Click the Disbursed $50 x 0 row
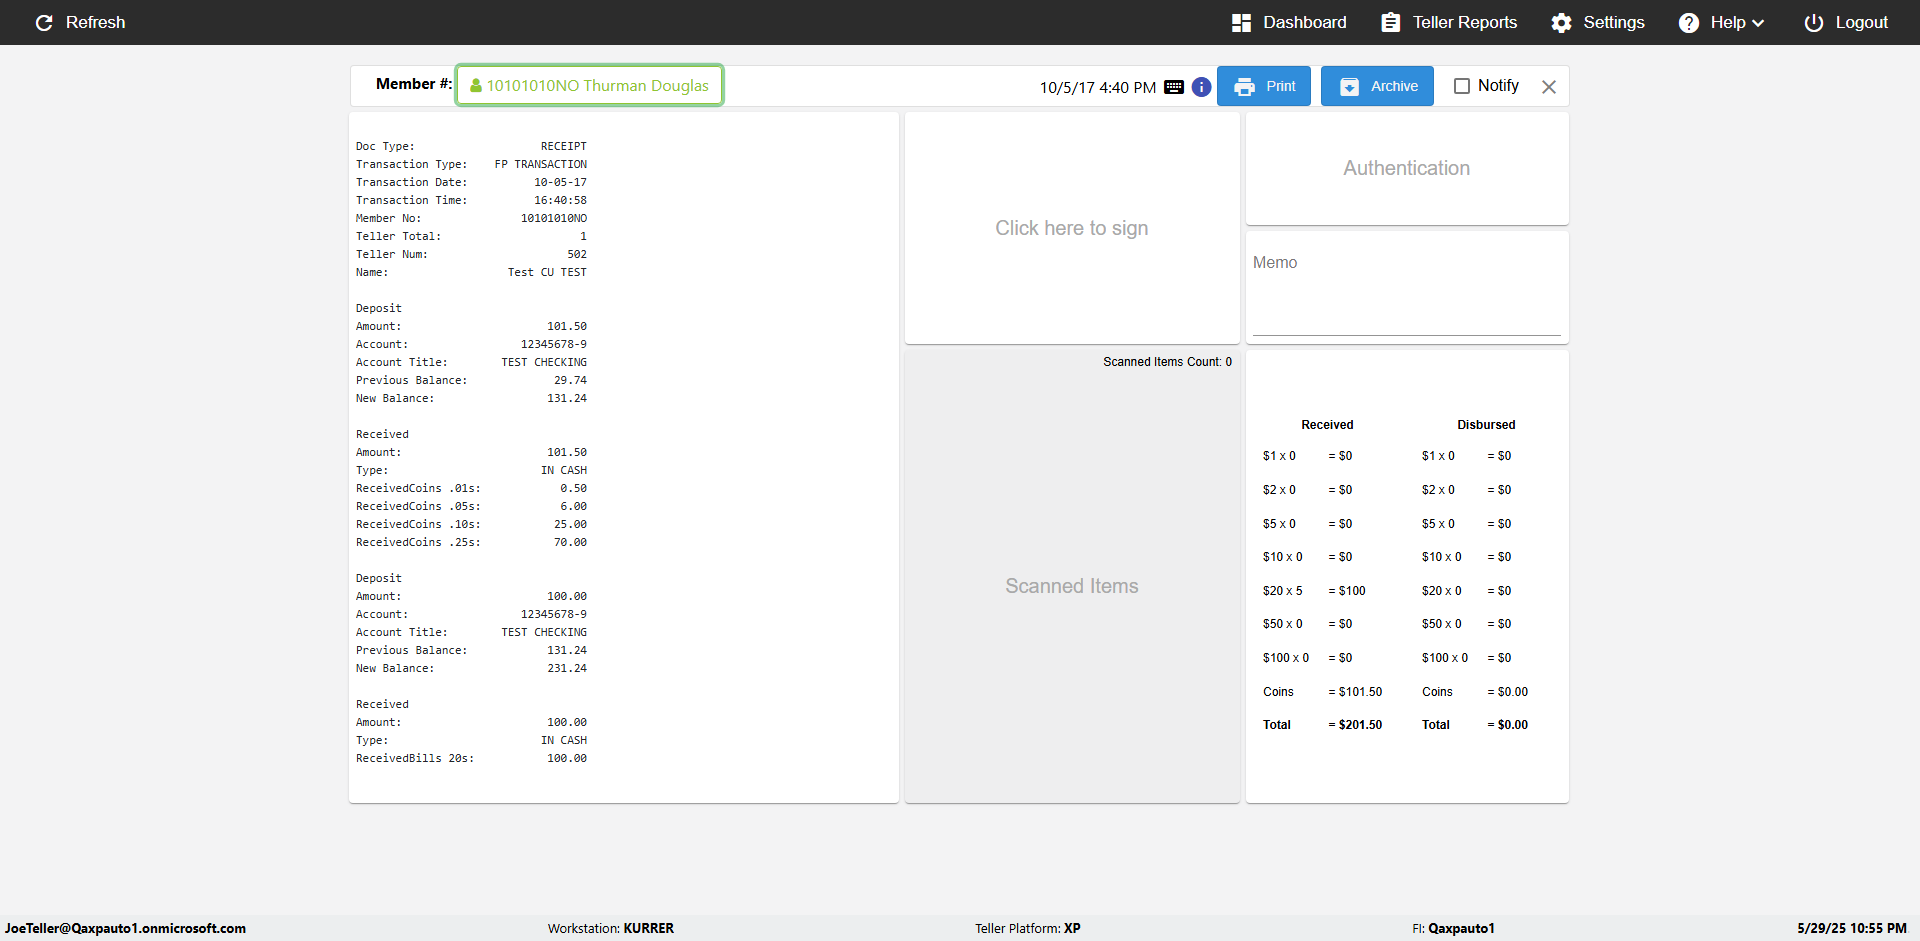1920x941 pixels. coord(1467,624)
